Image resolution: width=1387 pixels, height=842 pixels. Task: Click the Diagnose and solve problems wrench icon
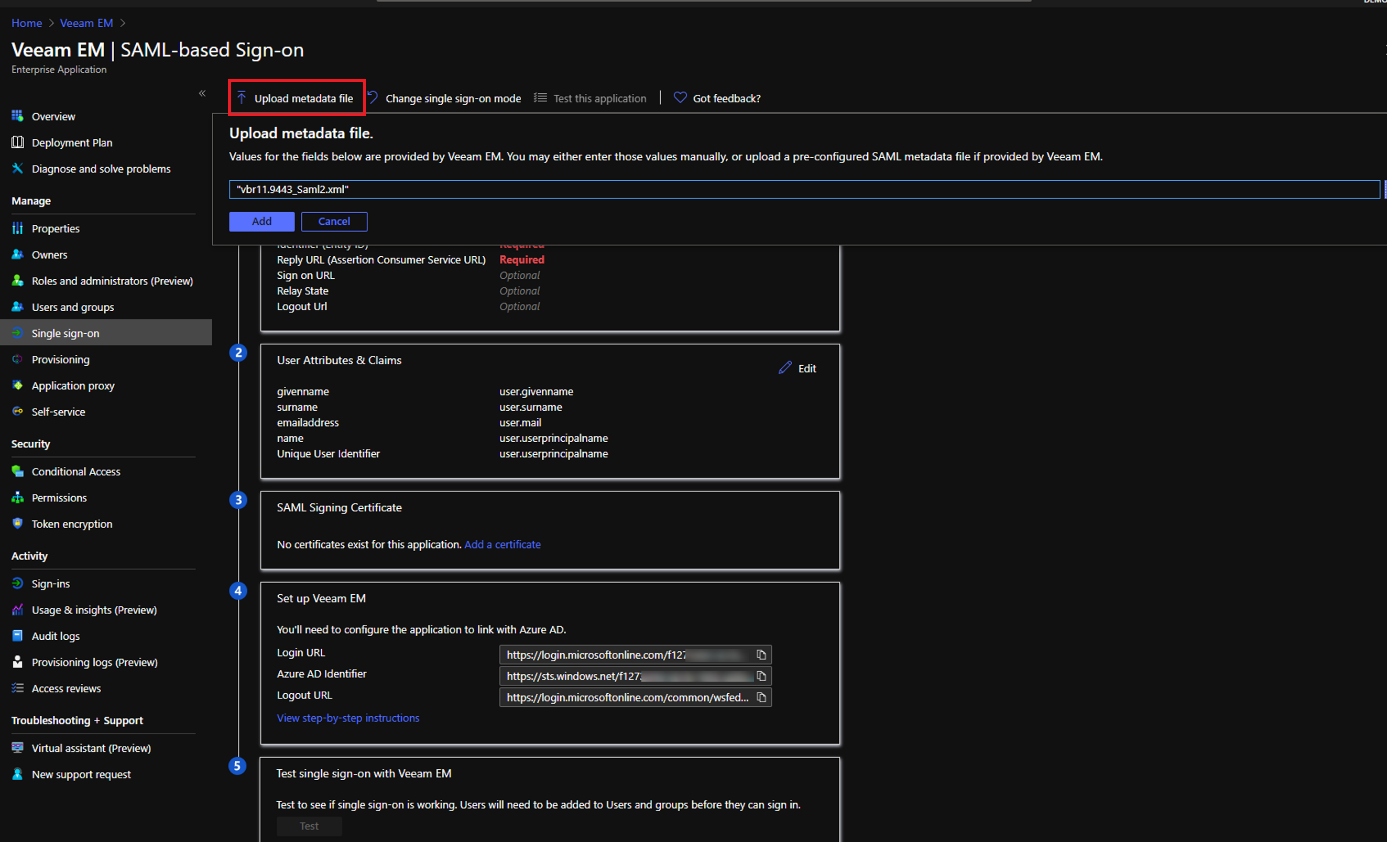pos(17,168)
